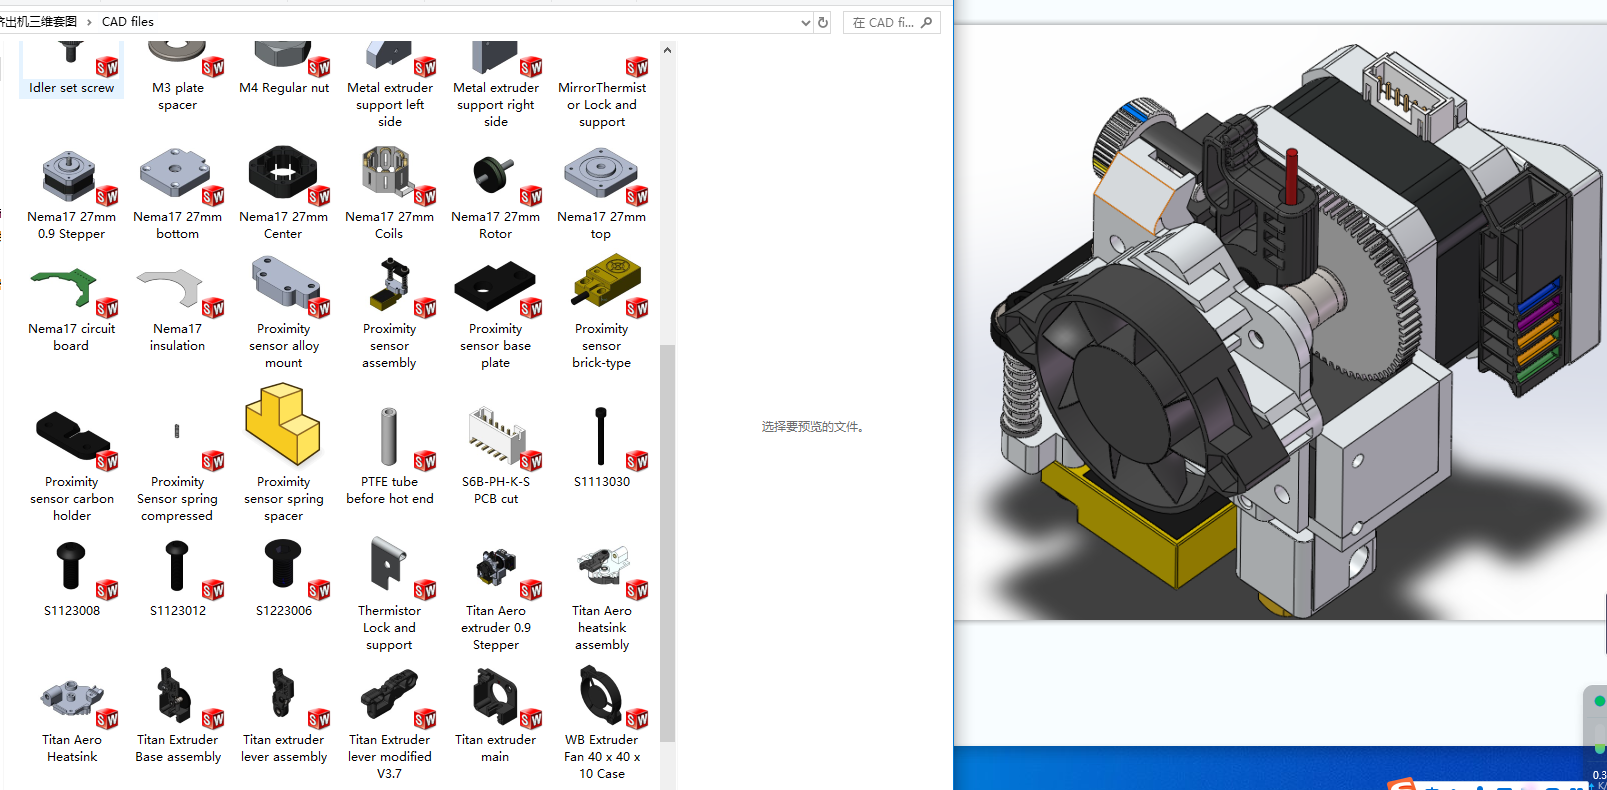The height and width of the screenshot is (790, 1607).
Task: Open the address bar history dropdown
Action: [x=806, y=22]
